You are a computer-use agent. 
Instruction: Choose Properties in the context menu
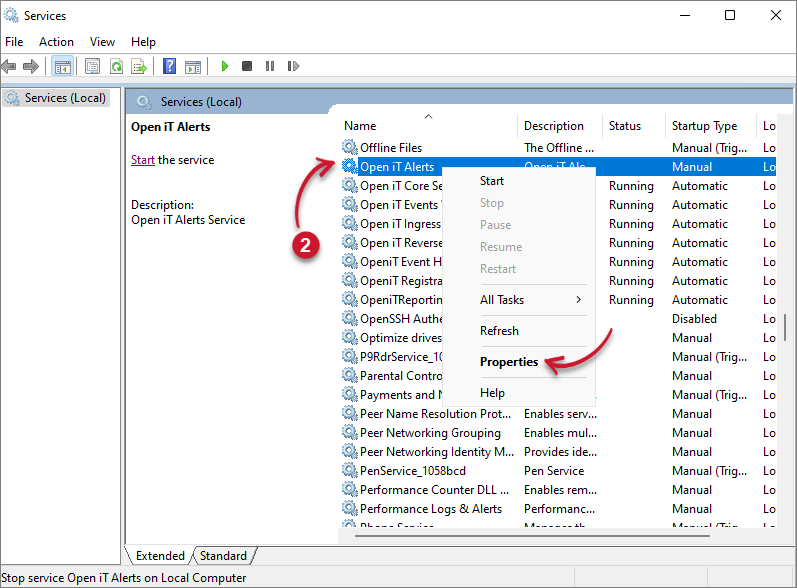(509, 362)
